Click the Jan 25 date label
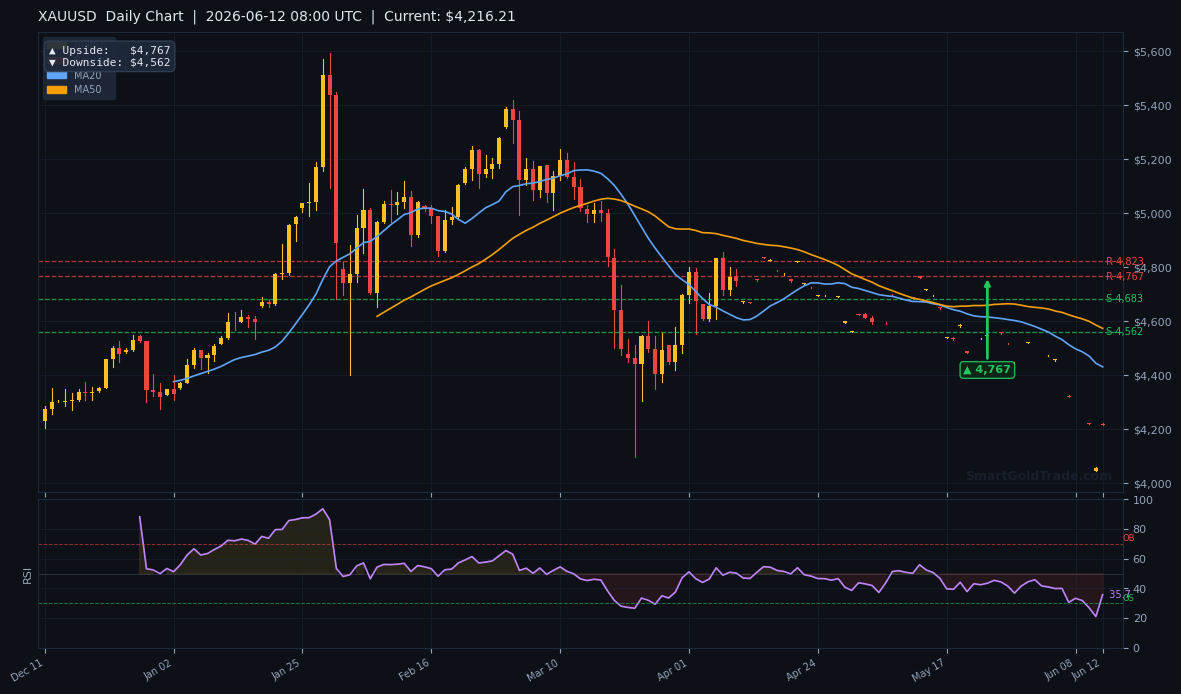Screen dimensions: 1181x694 click(x=286, y=668)
